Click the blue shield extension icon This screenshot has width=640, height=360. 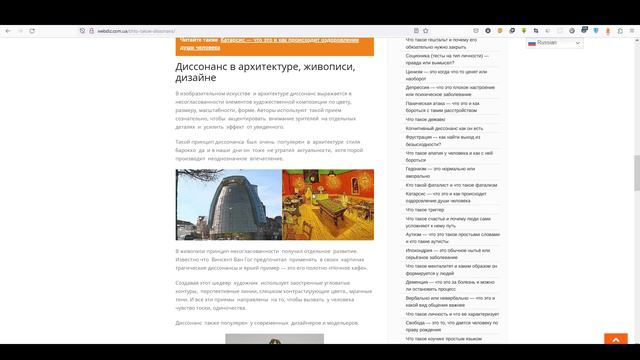(596, 31)
